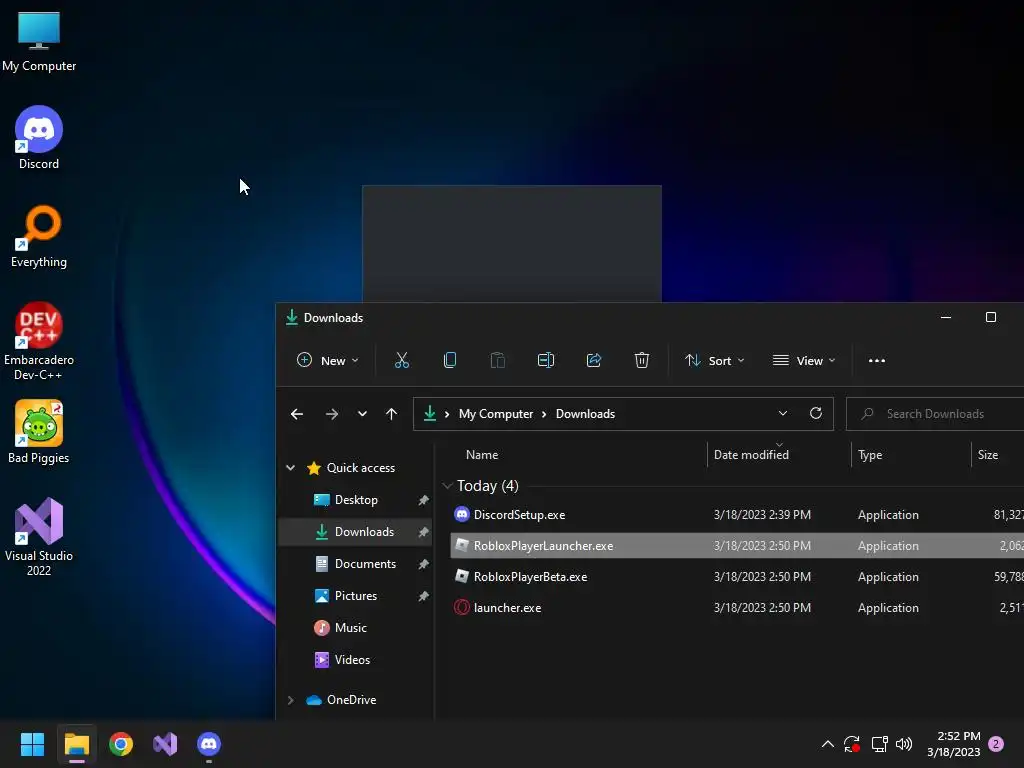Sort by the Size column header

987,455
